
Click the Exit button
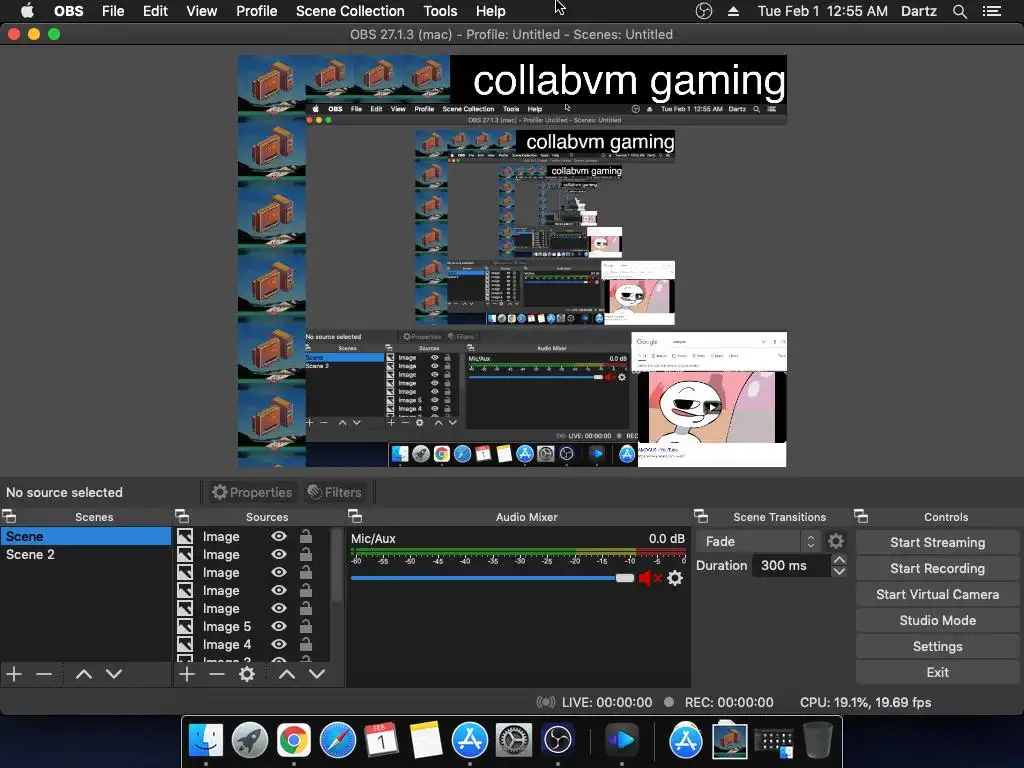pyautogui.click(x=937, y=673)
